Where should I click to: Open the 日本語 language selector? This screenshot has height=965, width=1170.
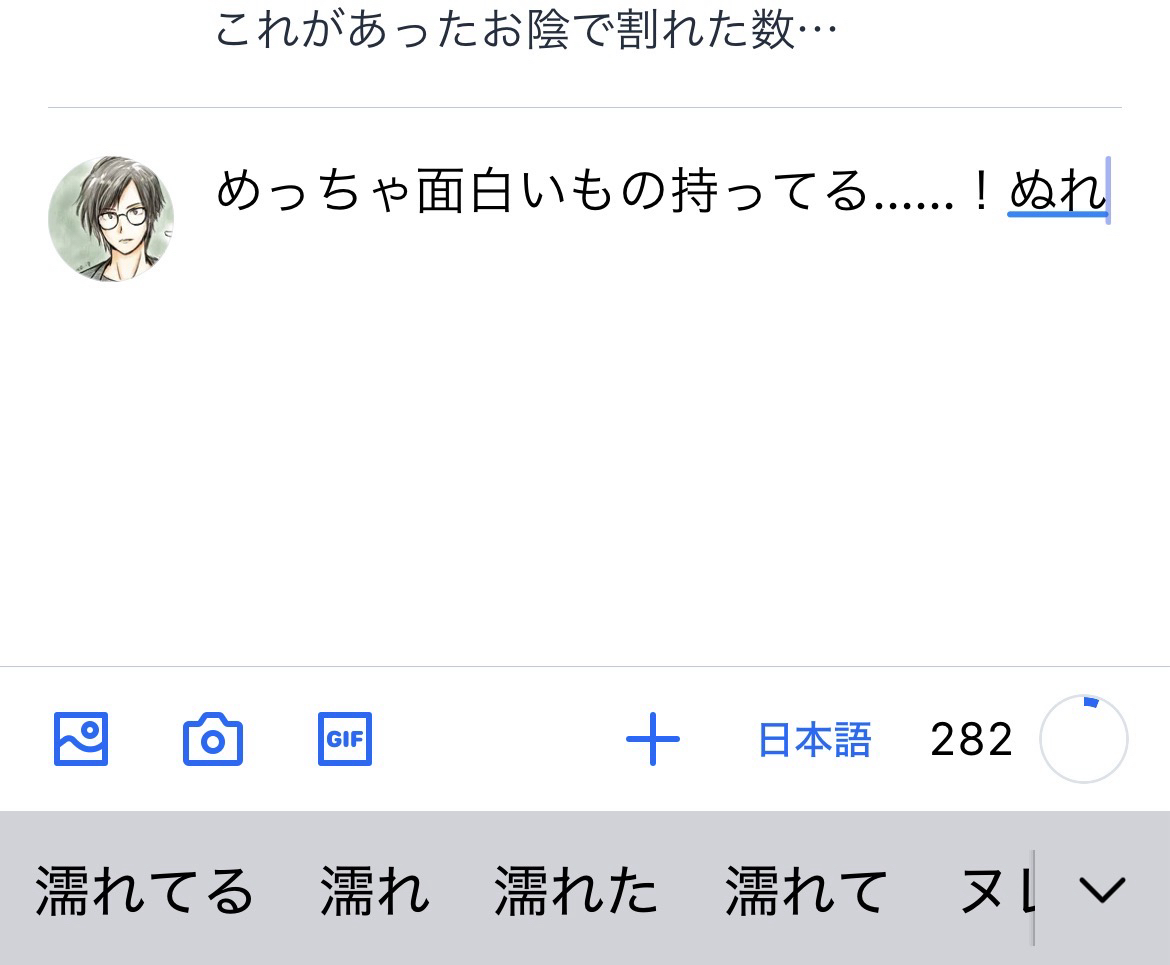pos(815,740)
